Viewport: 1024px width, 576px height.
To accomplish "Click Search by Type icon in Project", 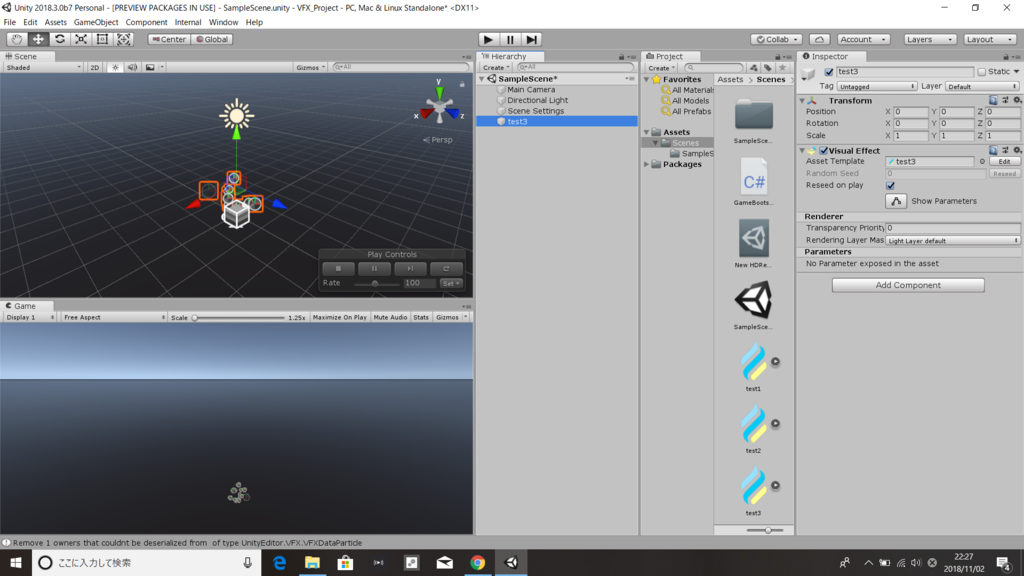I will [x=754, y=67].
